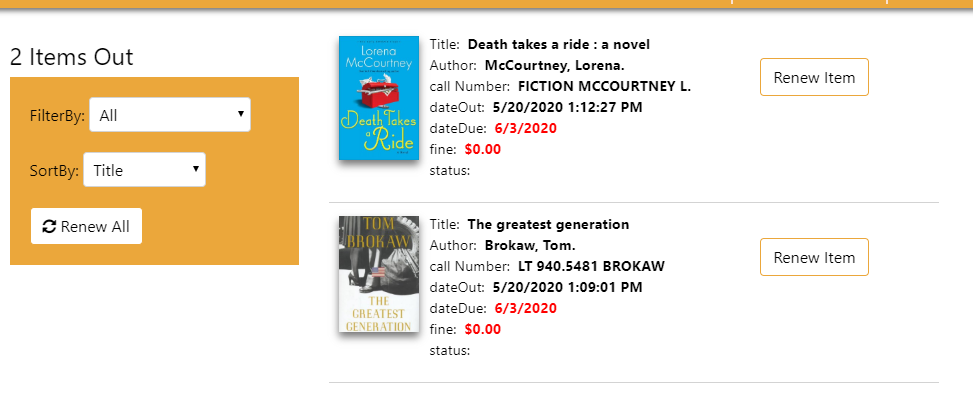Image resolution: width=973 pixels, height=417 pixels.
Task: Click title Death takes a ride : a novel
Action: [x=558, y=45]
